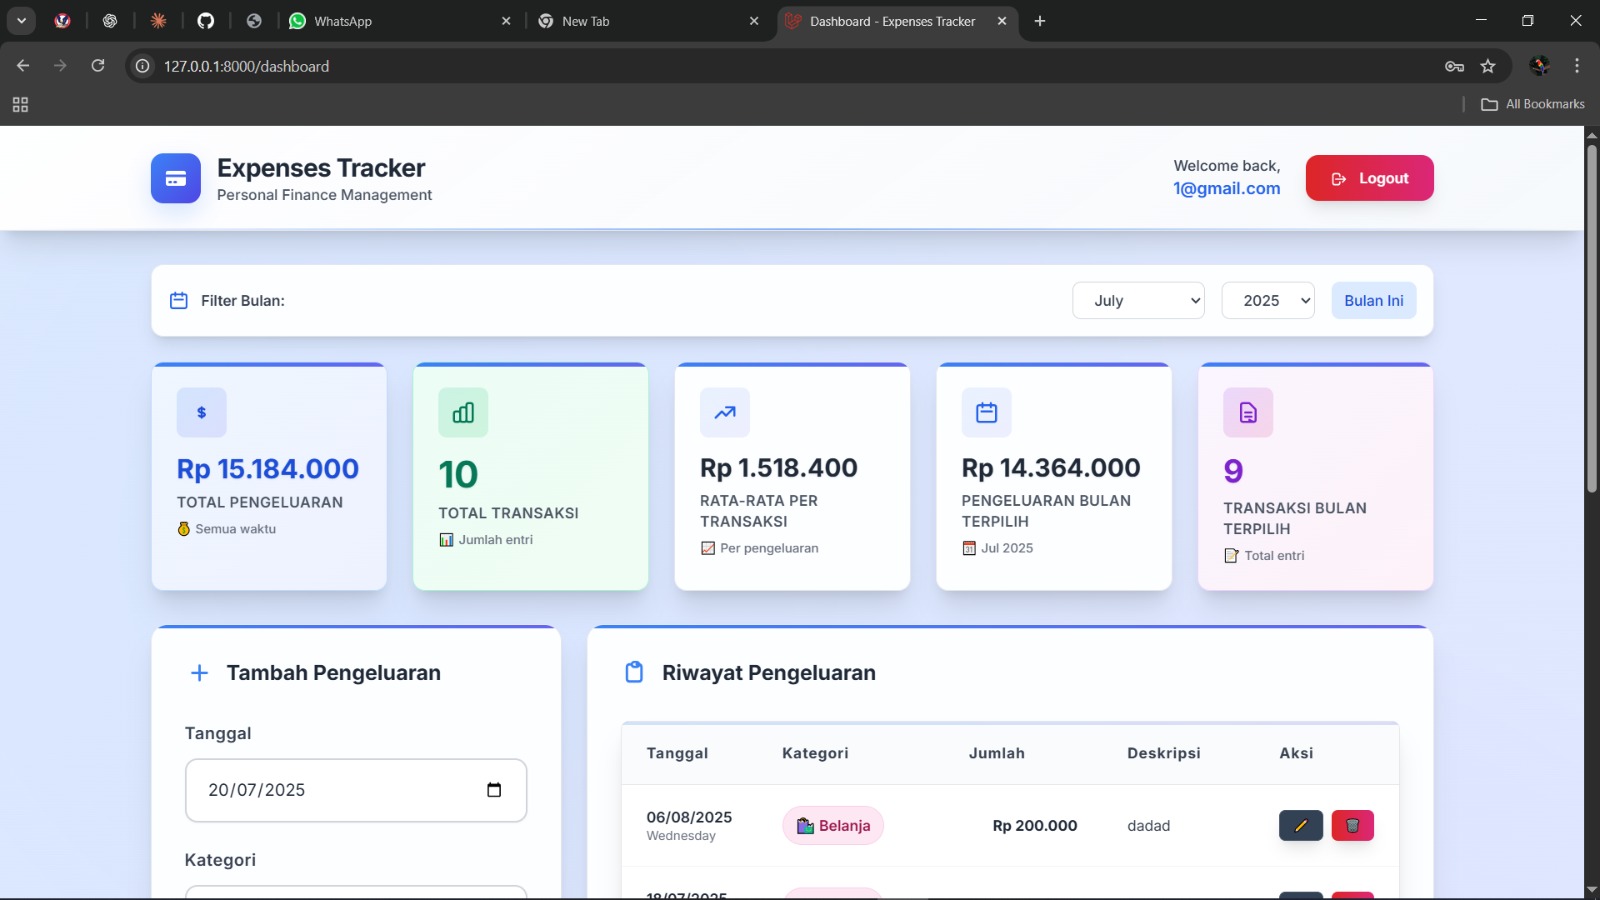1600x900 pixels.
Task: Click the clipboard icon beside Riwayat Pengeluaran
Action: coord(634,672)
